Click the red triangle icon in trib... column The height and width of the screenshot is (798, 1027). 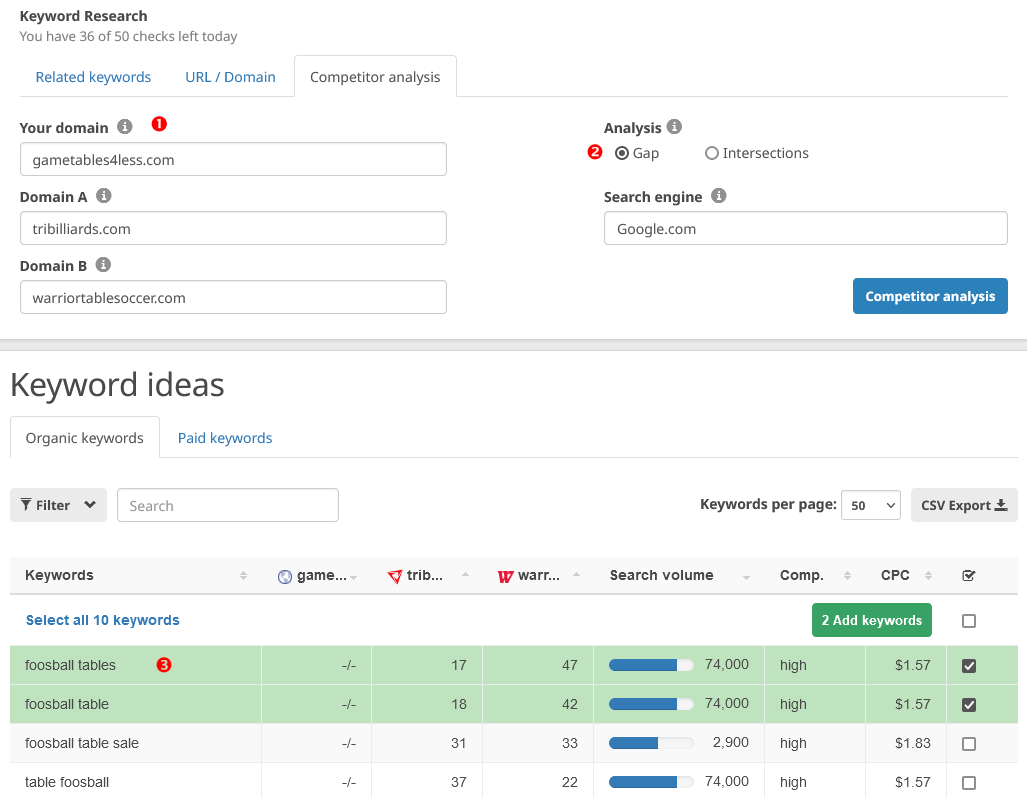[394, 577]
